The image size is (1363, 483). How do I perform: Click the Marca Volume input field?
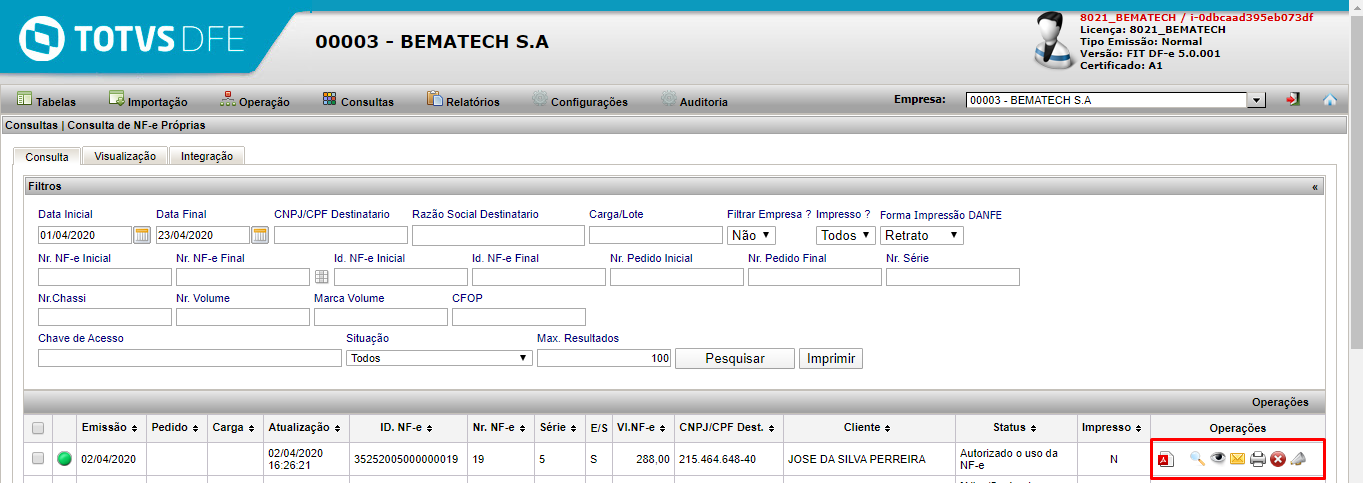pyautogui.click(x=381, y=317)
